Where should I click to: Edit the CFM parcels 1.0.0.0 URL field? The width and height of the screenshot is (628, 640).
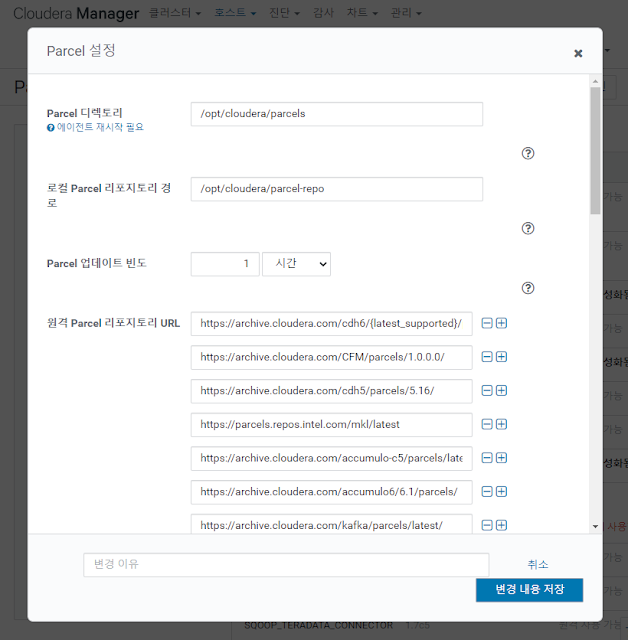(331, 357)
